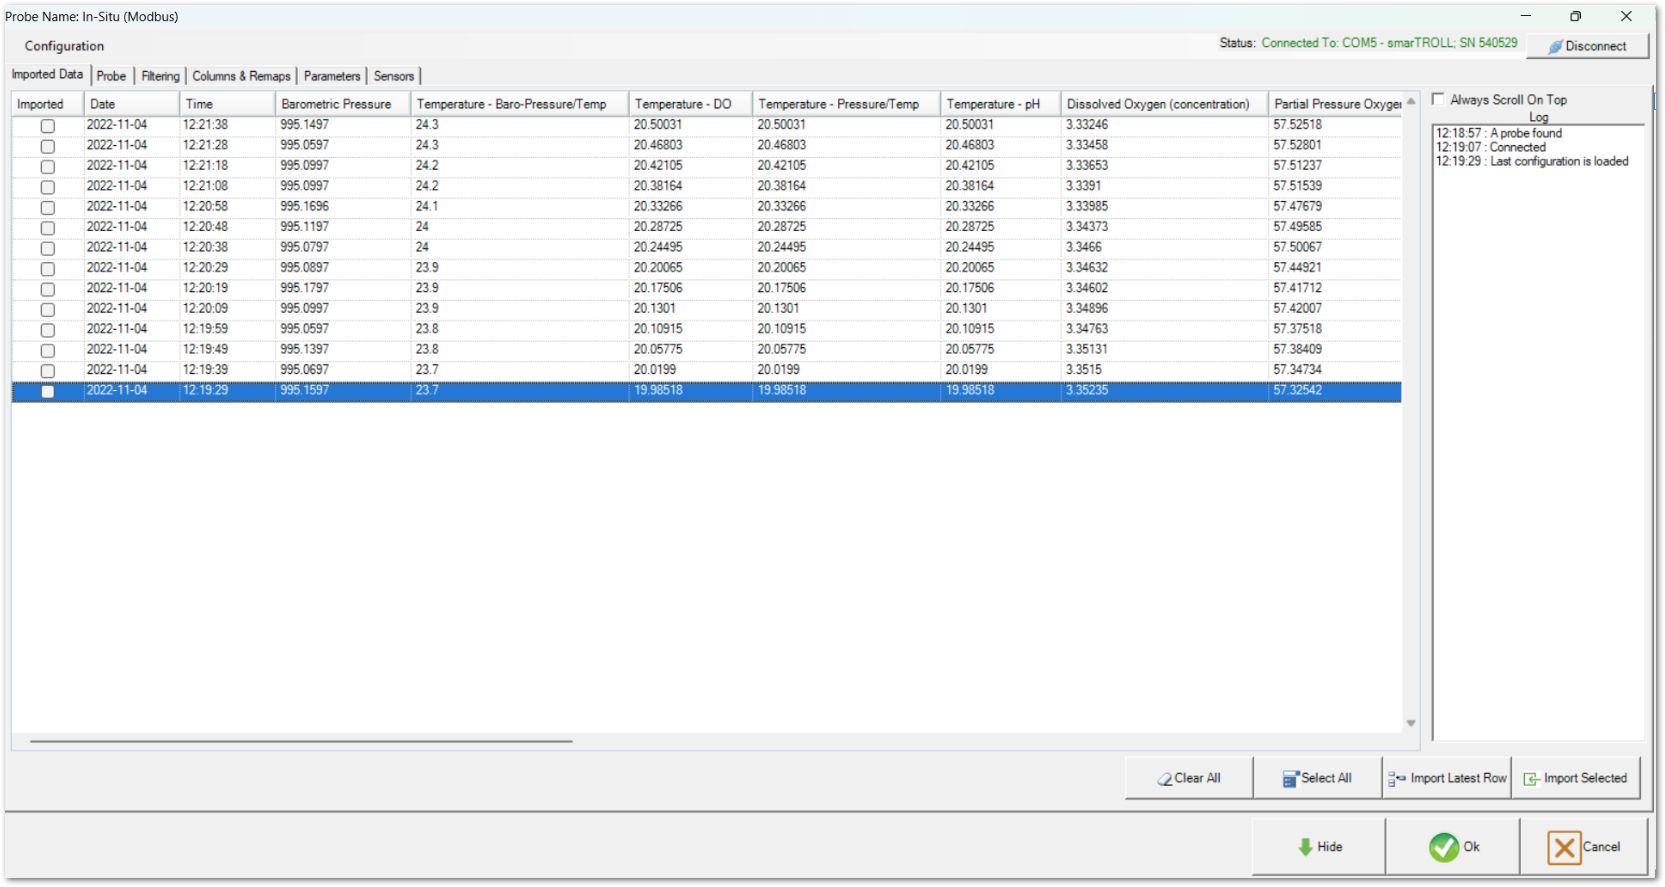
Task: Click the Barometric Pressure column header
Action: tap(336, 104)
